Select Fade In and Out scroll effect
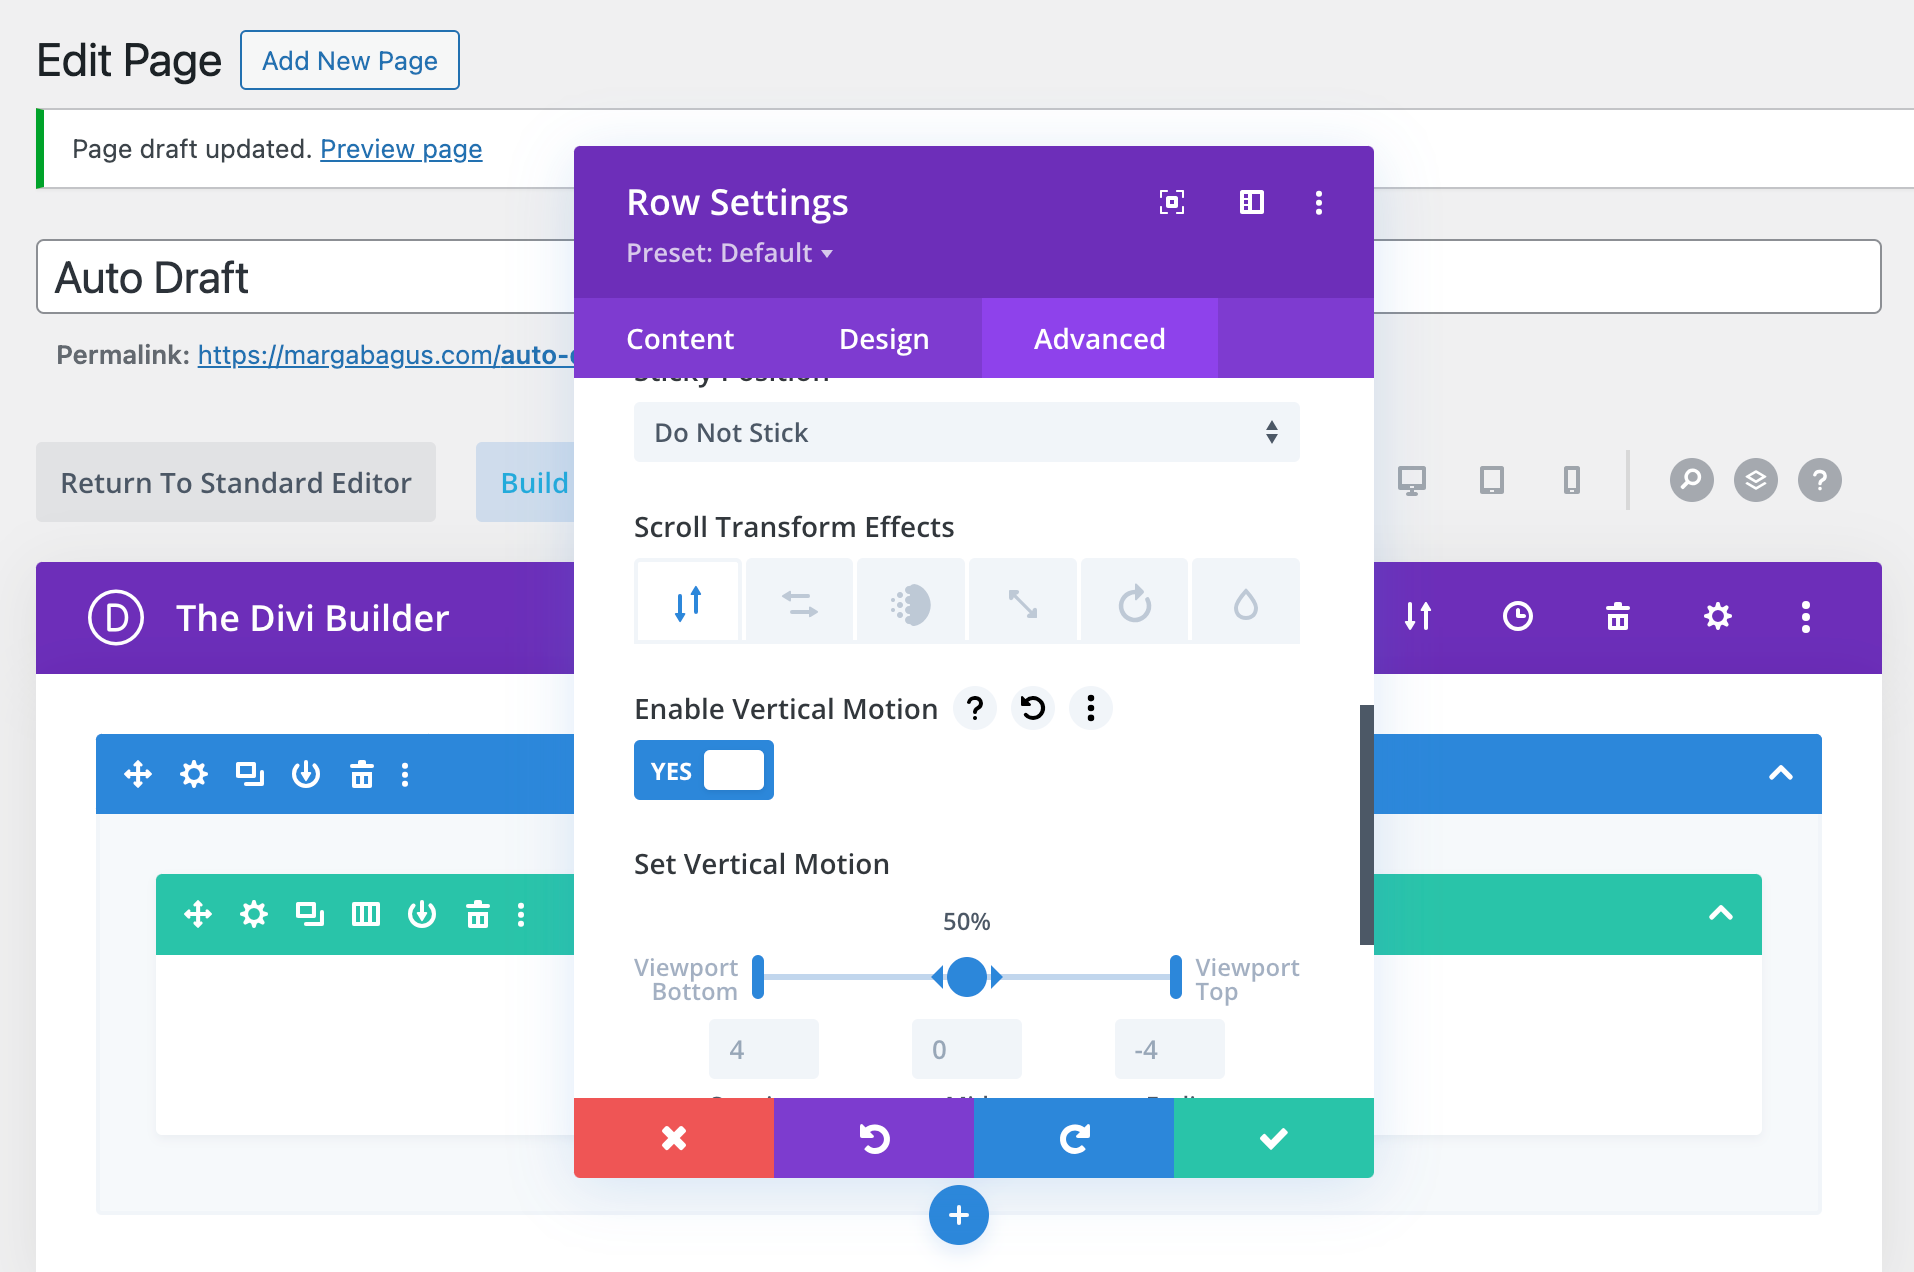Viewport: 1914px width, 1272px height. [x=911, y=603]
